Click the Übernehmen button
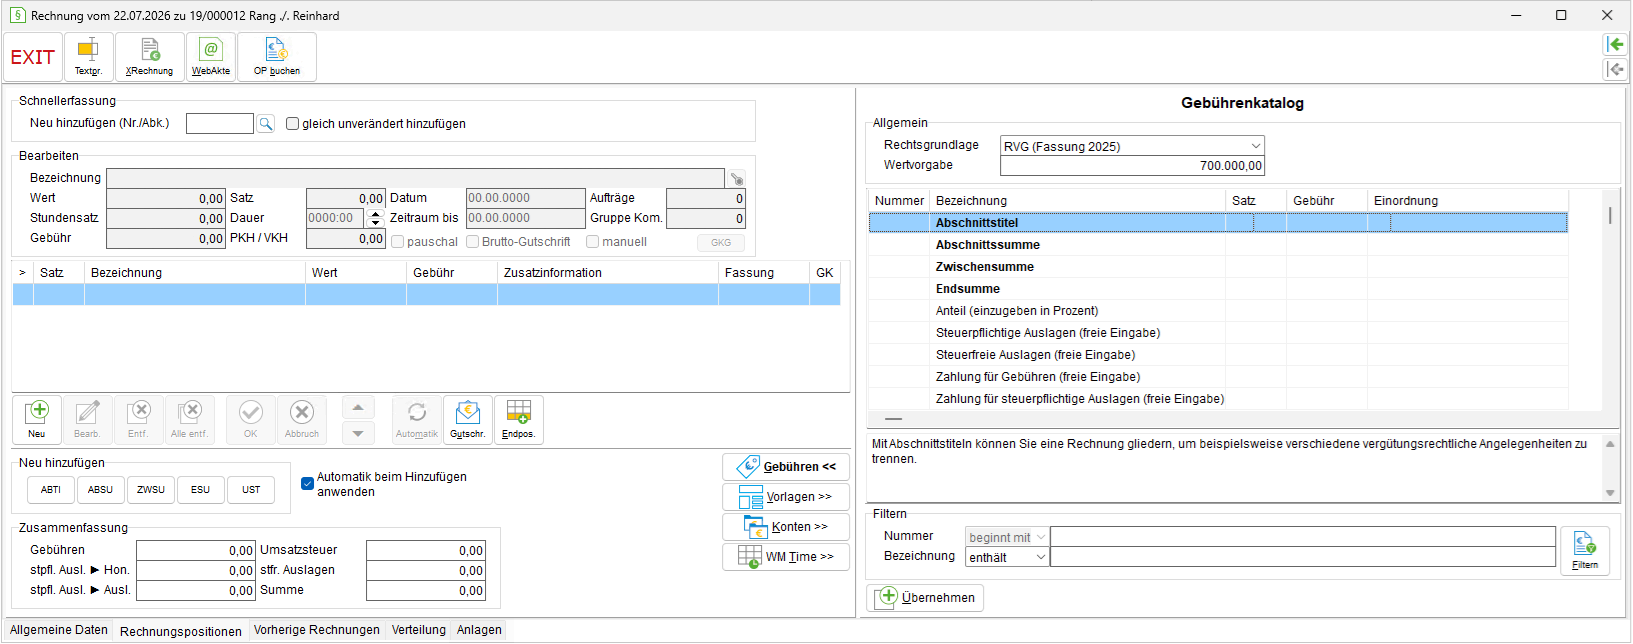Viewport: 1633px width, 644px height. pos(925,598)
